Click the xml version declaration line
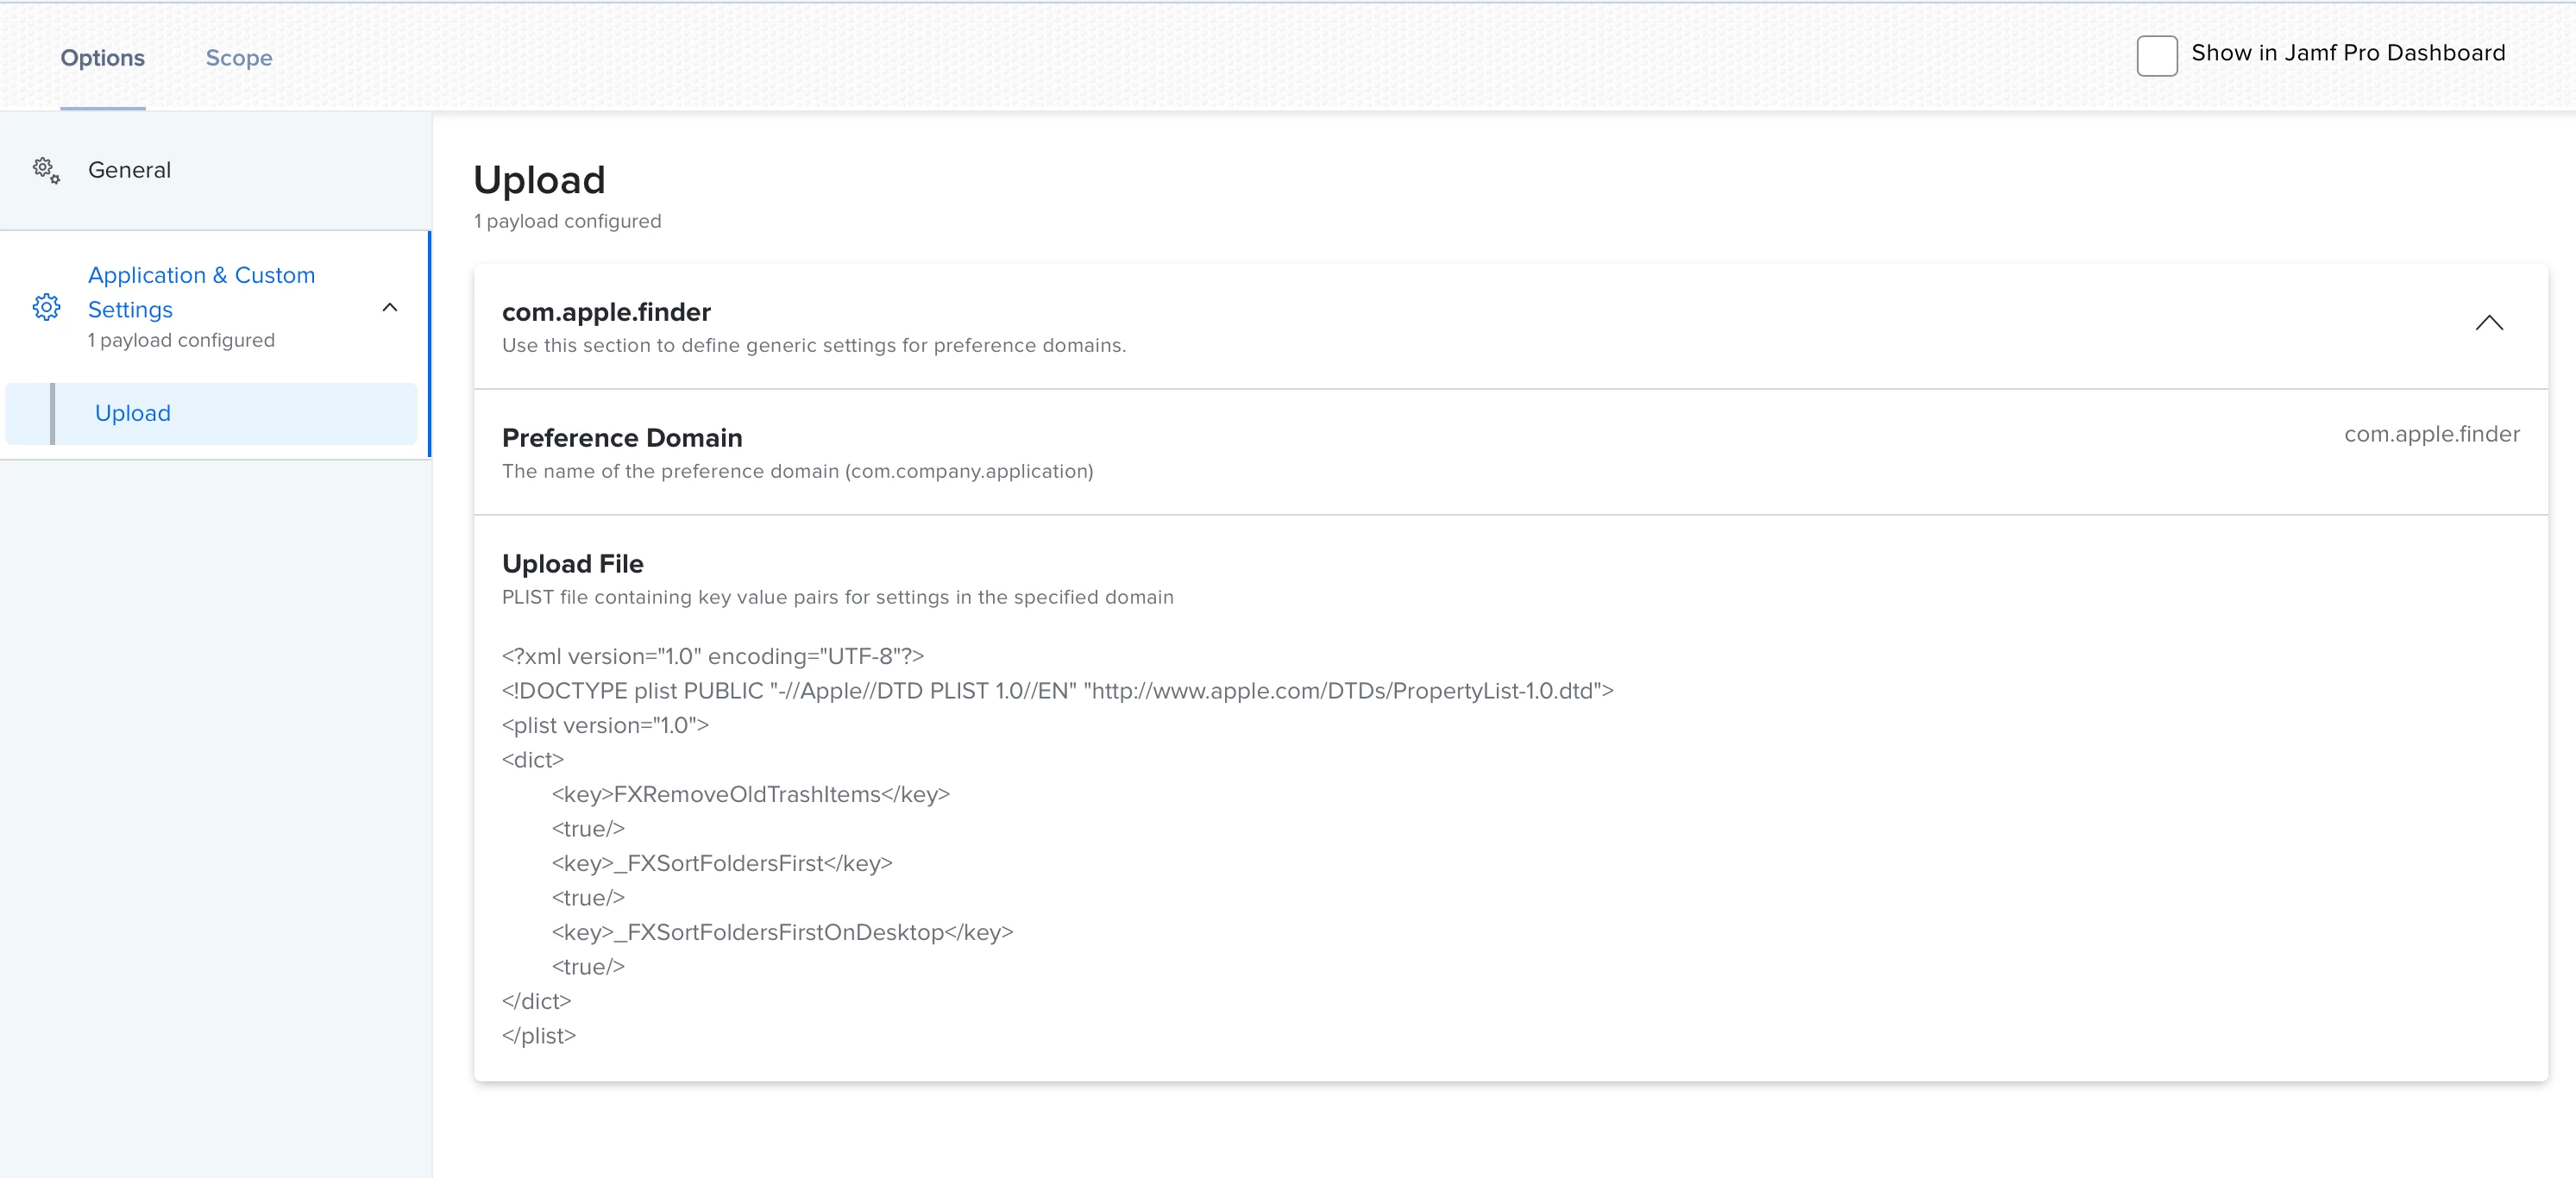The image size is (2576, 1178). click(712, 656)
